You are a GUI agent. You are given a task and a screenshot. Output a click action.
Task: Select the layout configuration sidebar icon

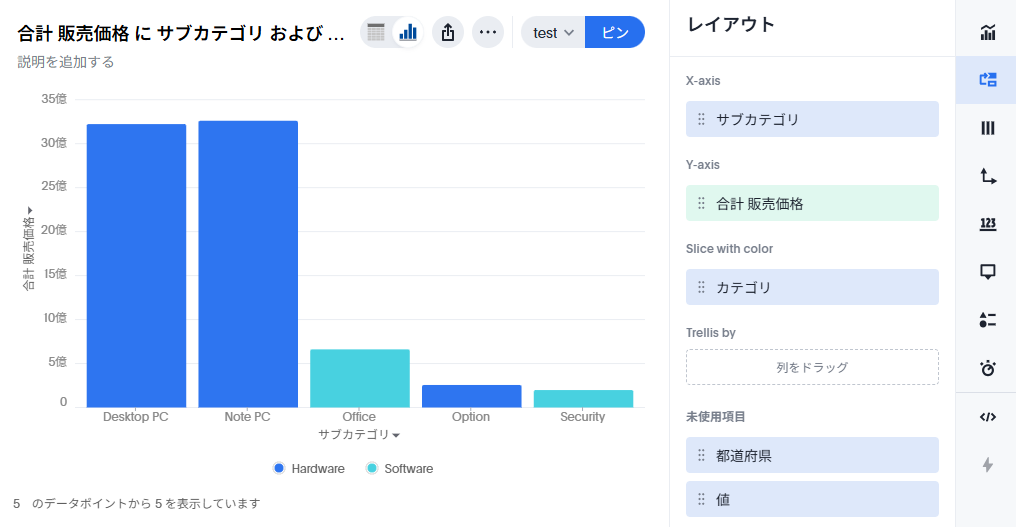pyautogui.click(x=988, y=80)
